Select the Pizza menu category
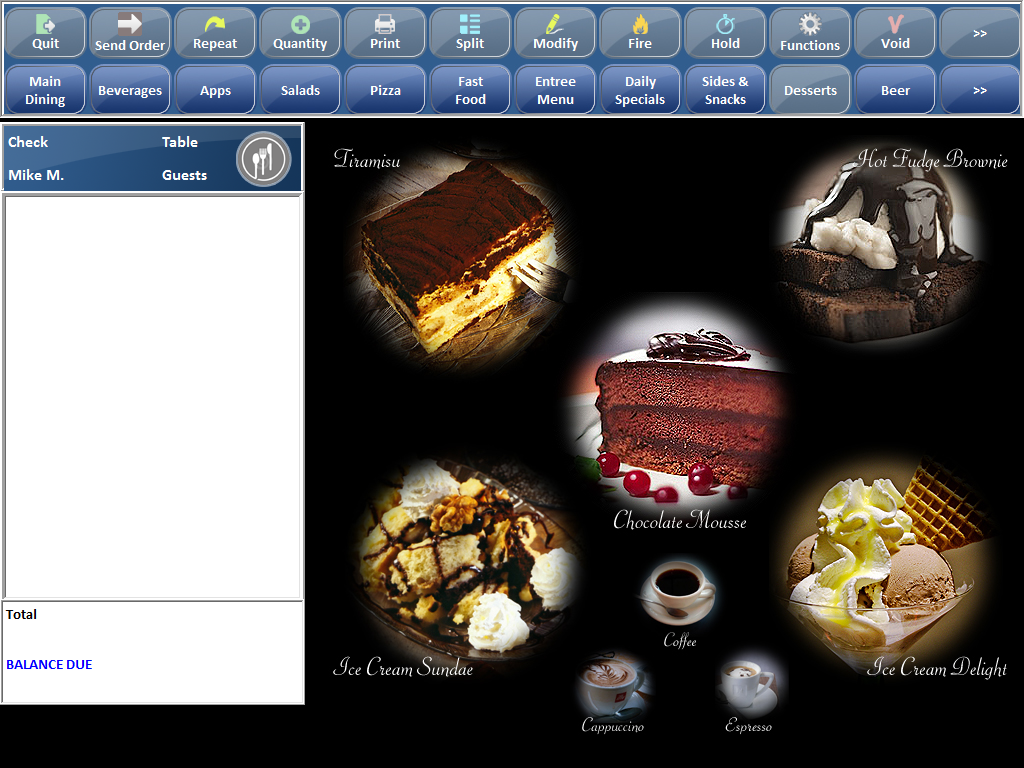 pos(384,89)
